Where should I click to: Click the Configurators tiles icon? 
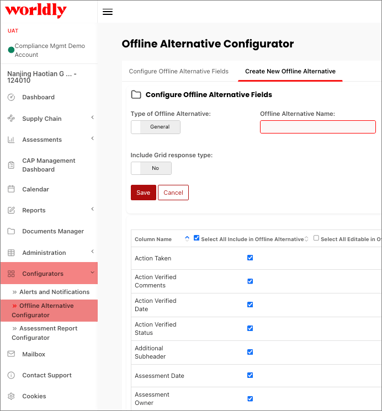point(11,274)
